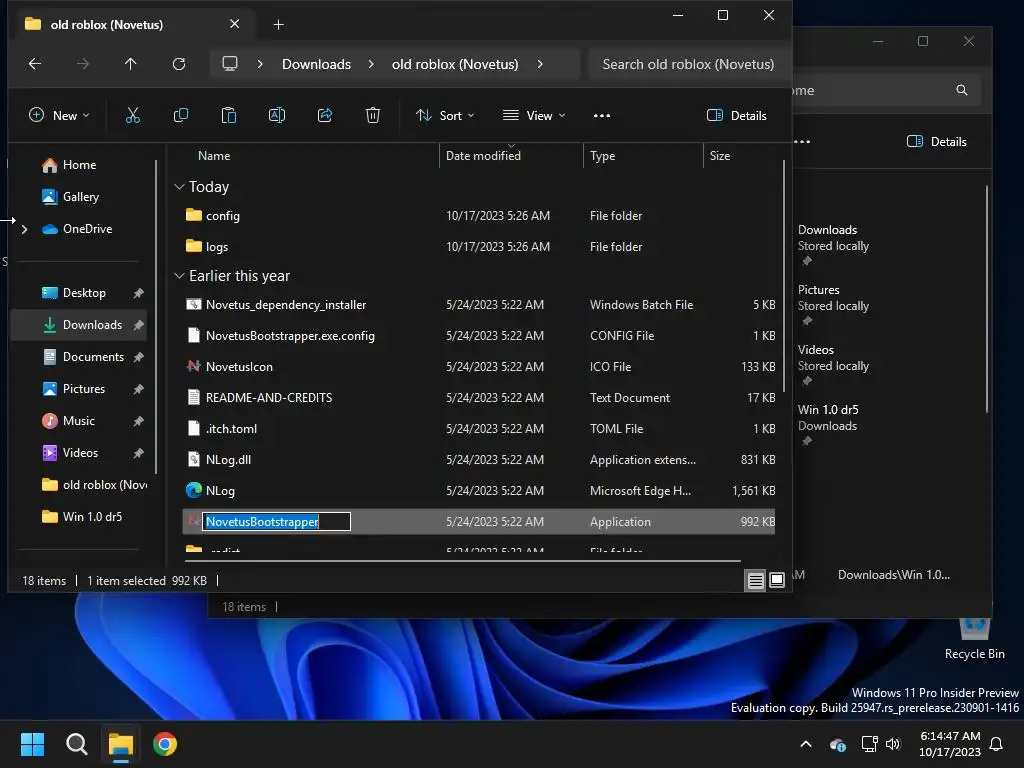Expand chevron after old roblox (Novetus) breadcrumb
Image resolution: width=1024 pixels, height=768 pixels.
pyautogui.click(x=540, y=64)
